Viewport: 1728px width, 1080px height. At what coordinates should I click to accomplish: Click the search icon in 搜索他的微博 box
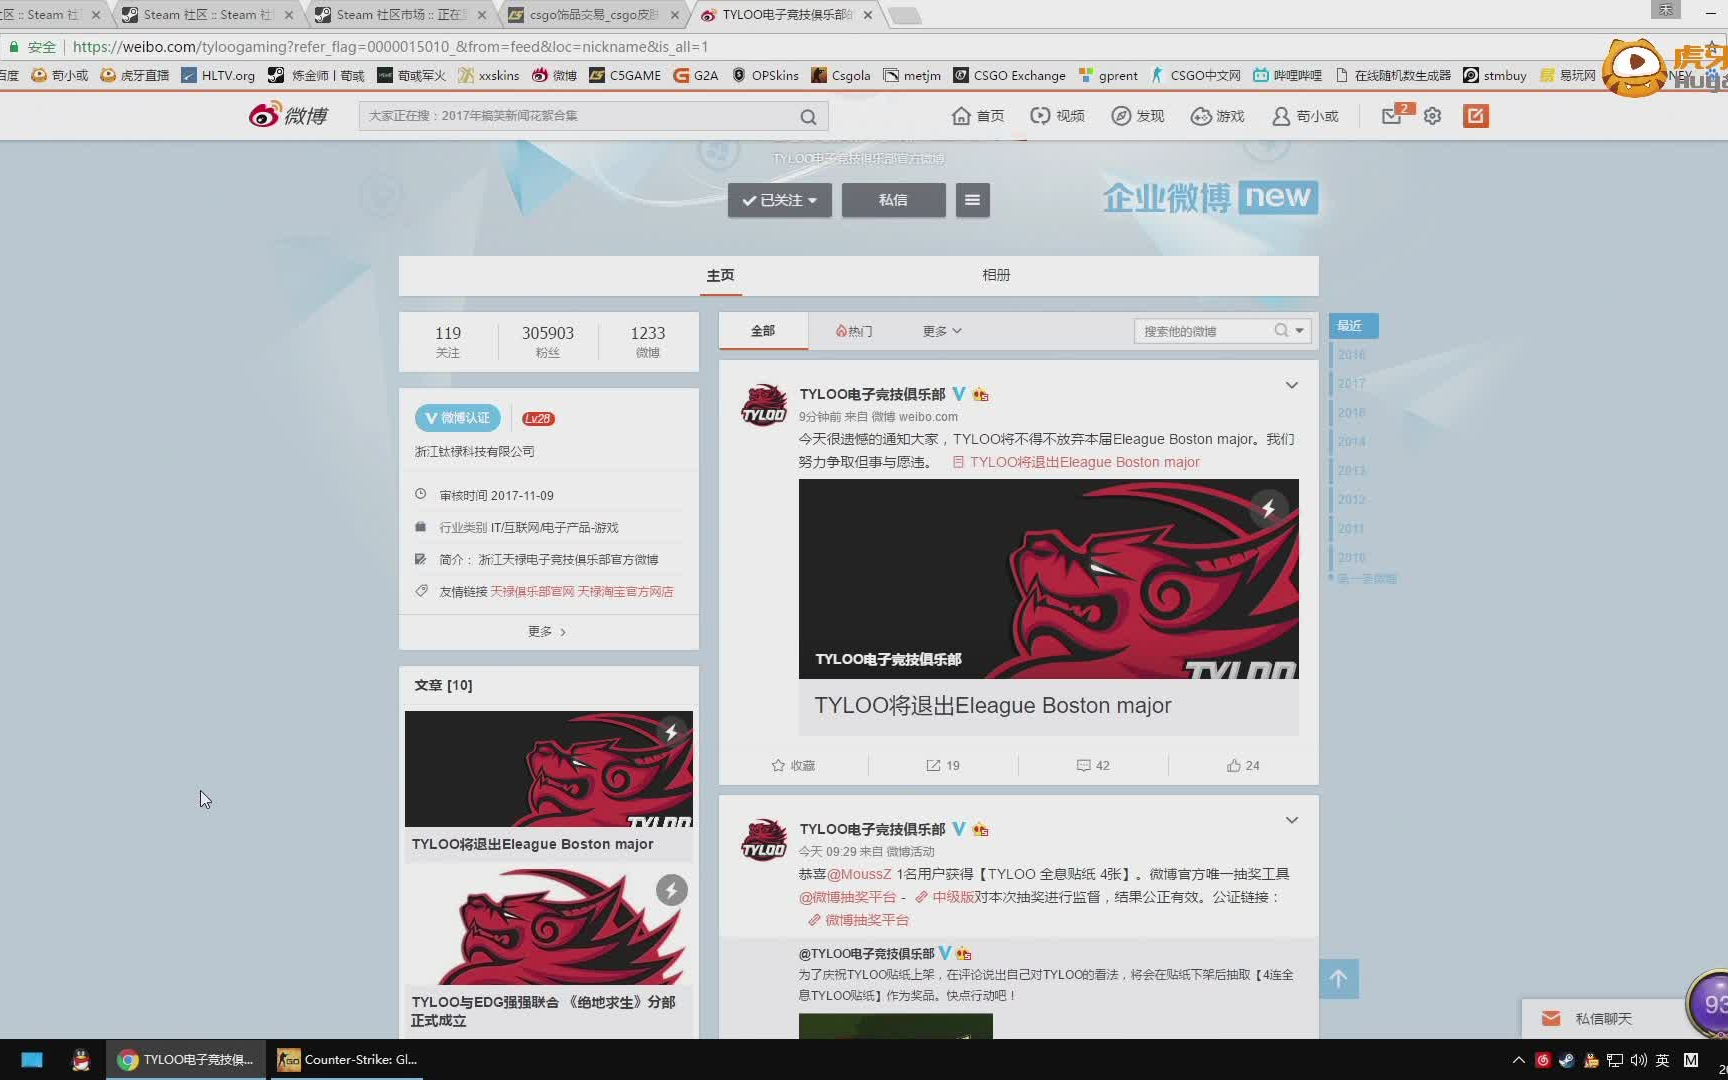tap(1281, 331)
